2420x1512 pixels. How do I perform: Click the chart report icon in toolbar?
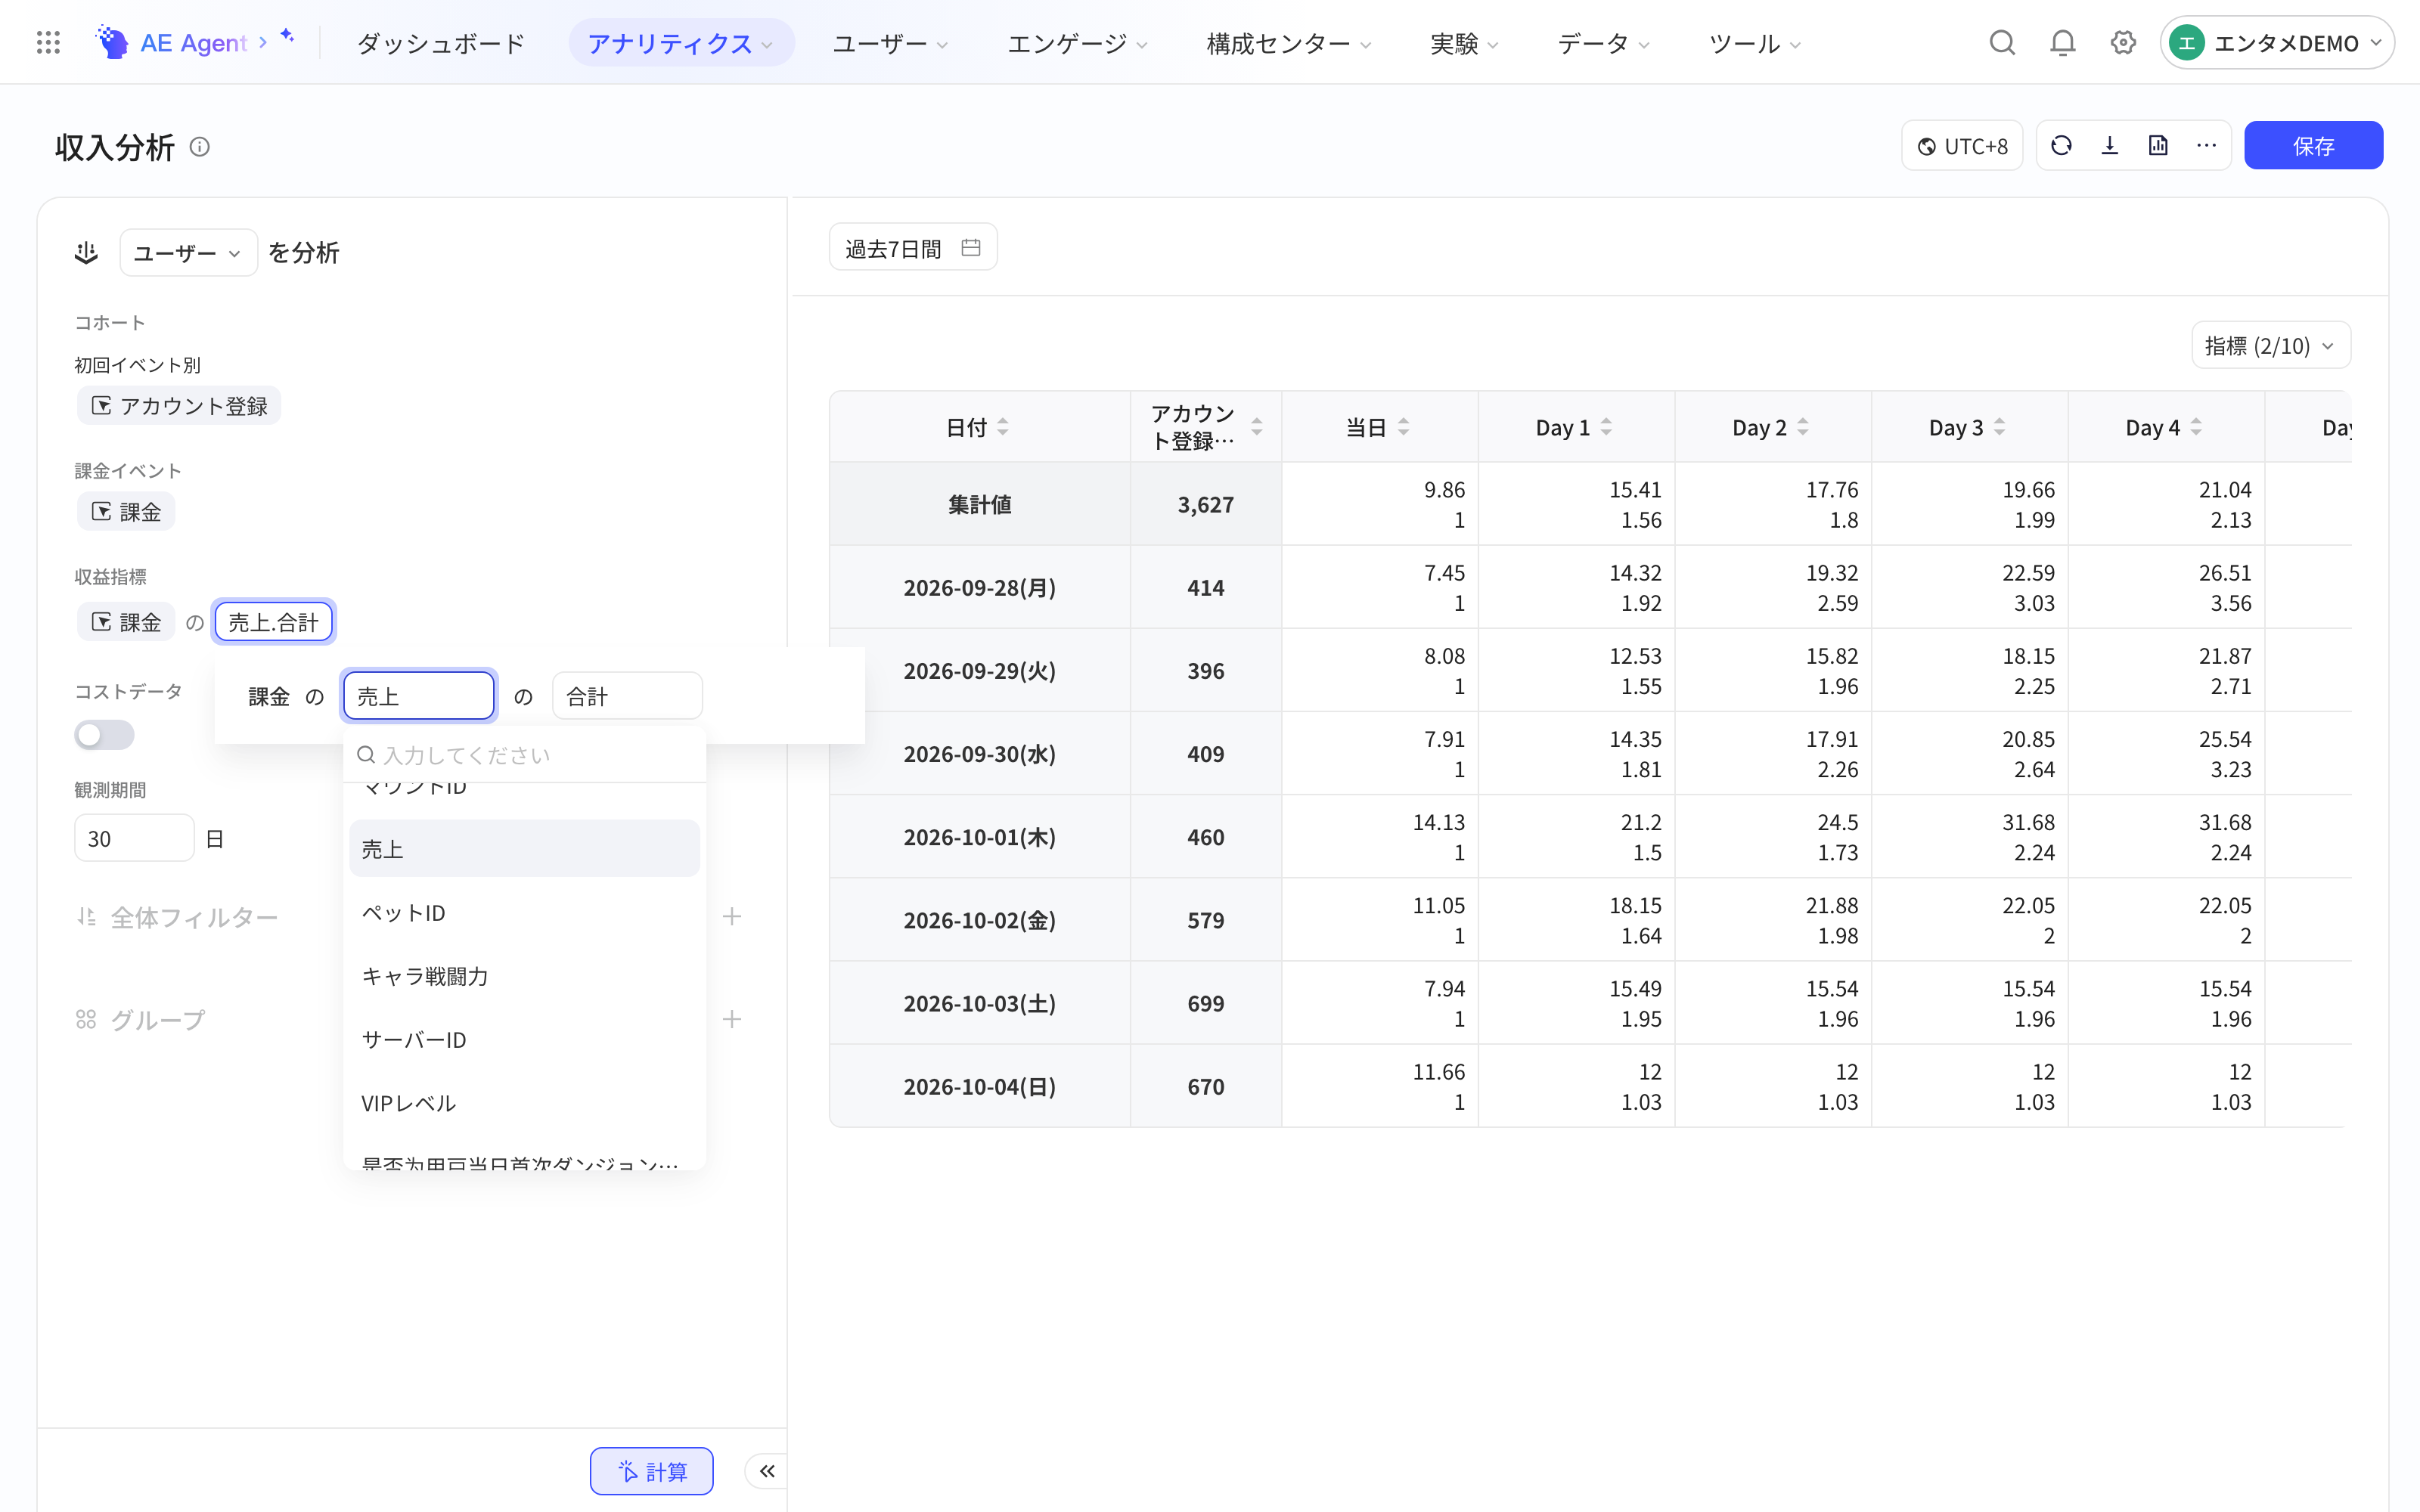tap(2158, 146)
